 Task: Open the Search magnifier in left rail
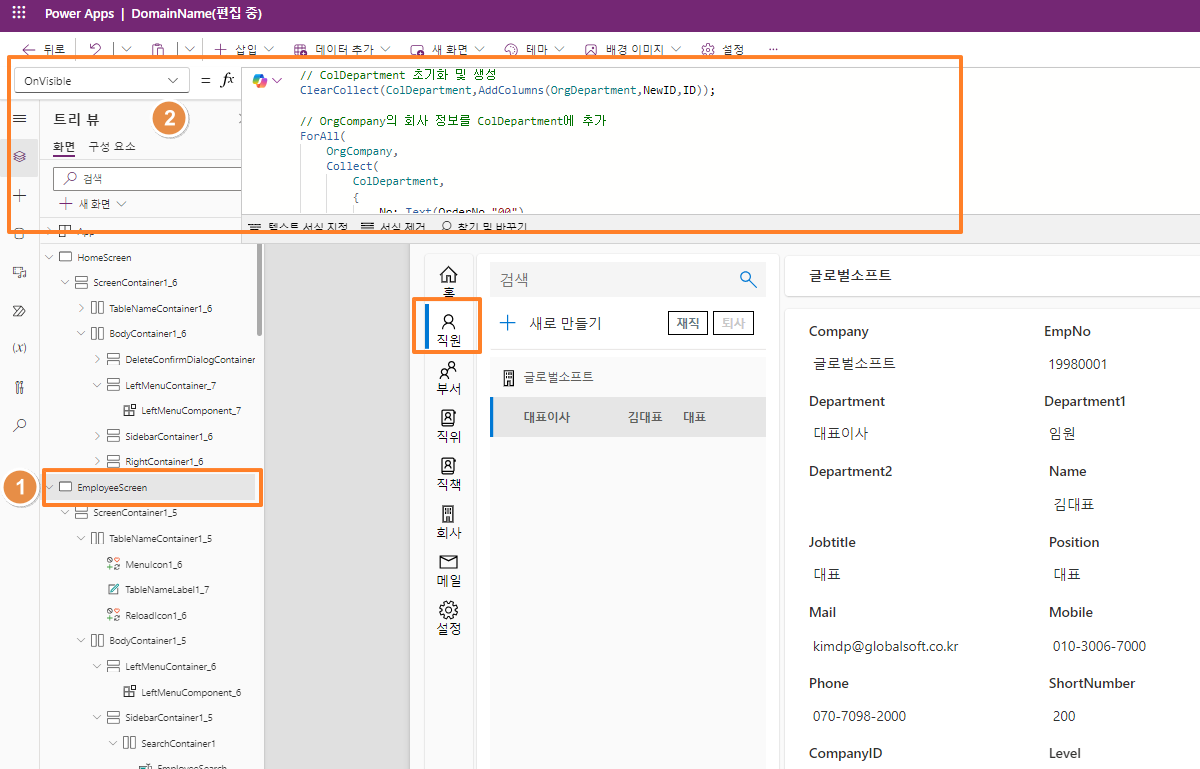pos(19,425)
